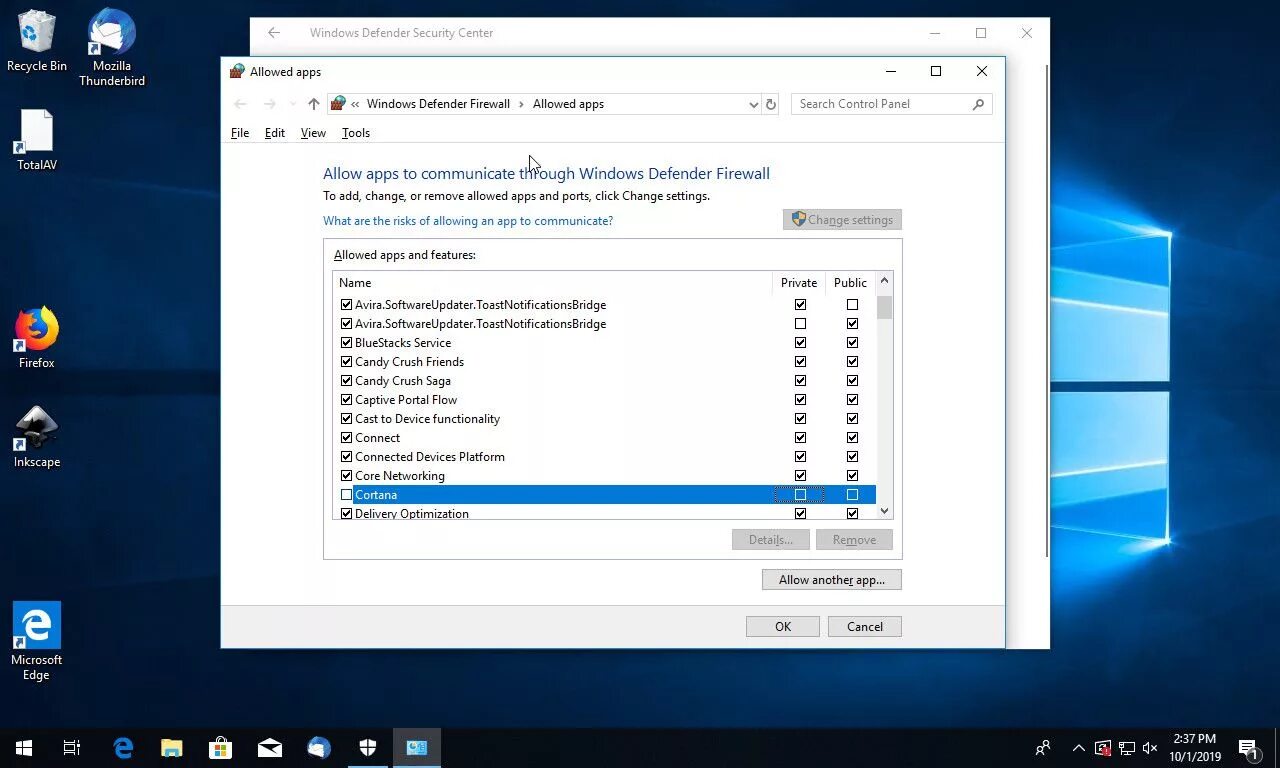Go up one level in Control Panel
Image resolution: width=1280 pixels, height=768 pixels.
point(313,104)
